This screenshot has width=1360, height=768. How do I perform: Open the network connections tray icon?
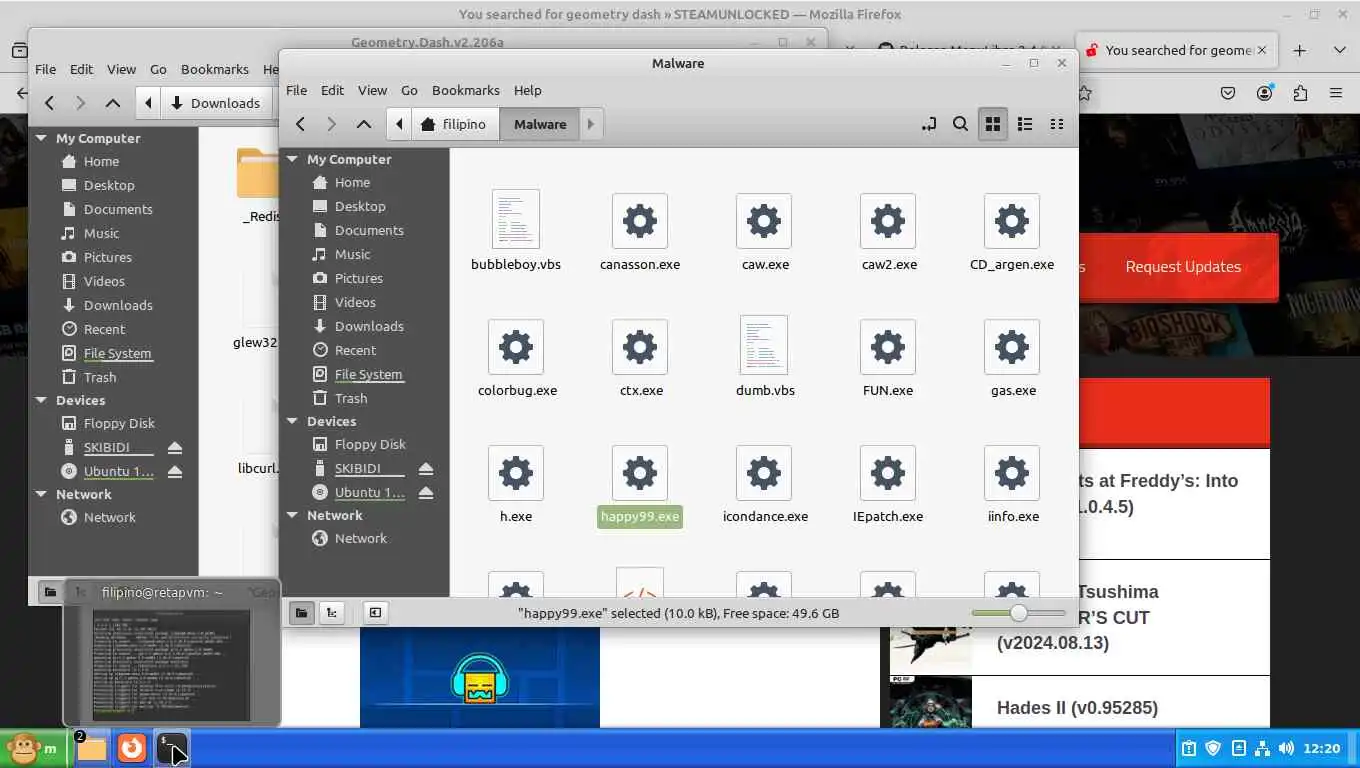click(1262, 748)
